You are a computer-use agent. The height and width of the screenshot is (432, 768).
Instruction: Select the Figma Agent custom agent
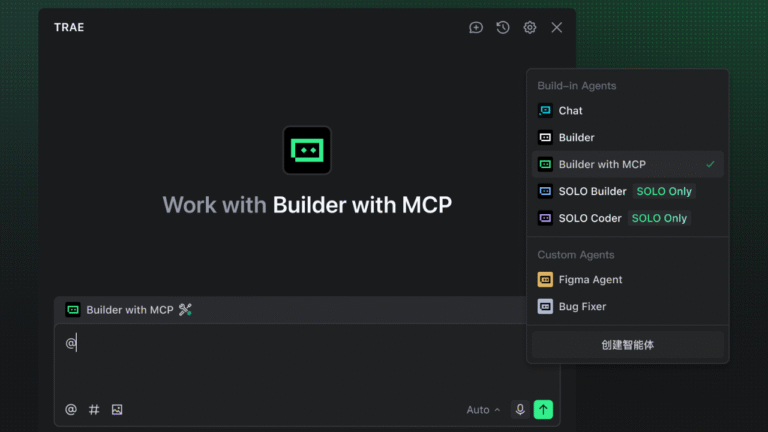tap(627, 280)
